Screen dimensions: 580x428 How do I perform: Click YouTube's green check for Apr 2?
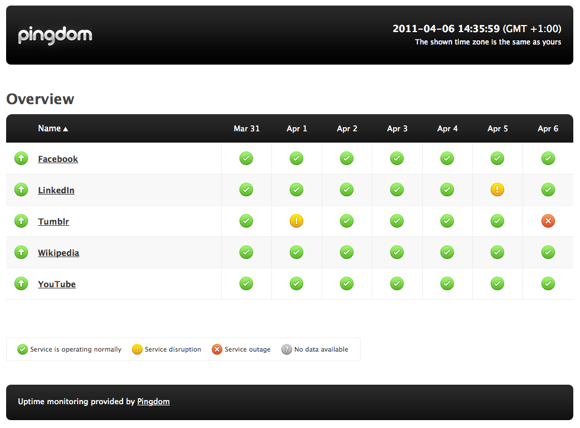pyautogui.click(x=347, y=284)
